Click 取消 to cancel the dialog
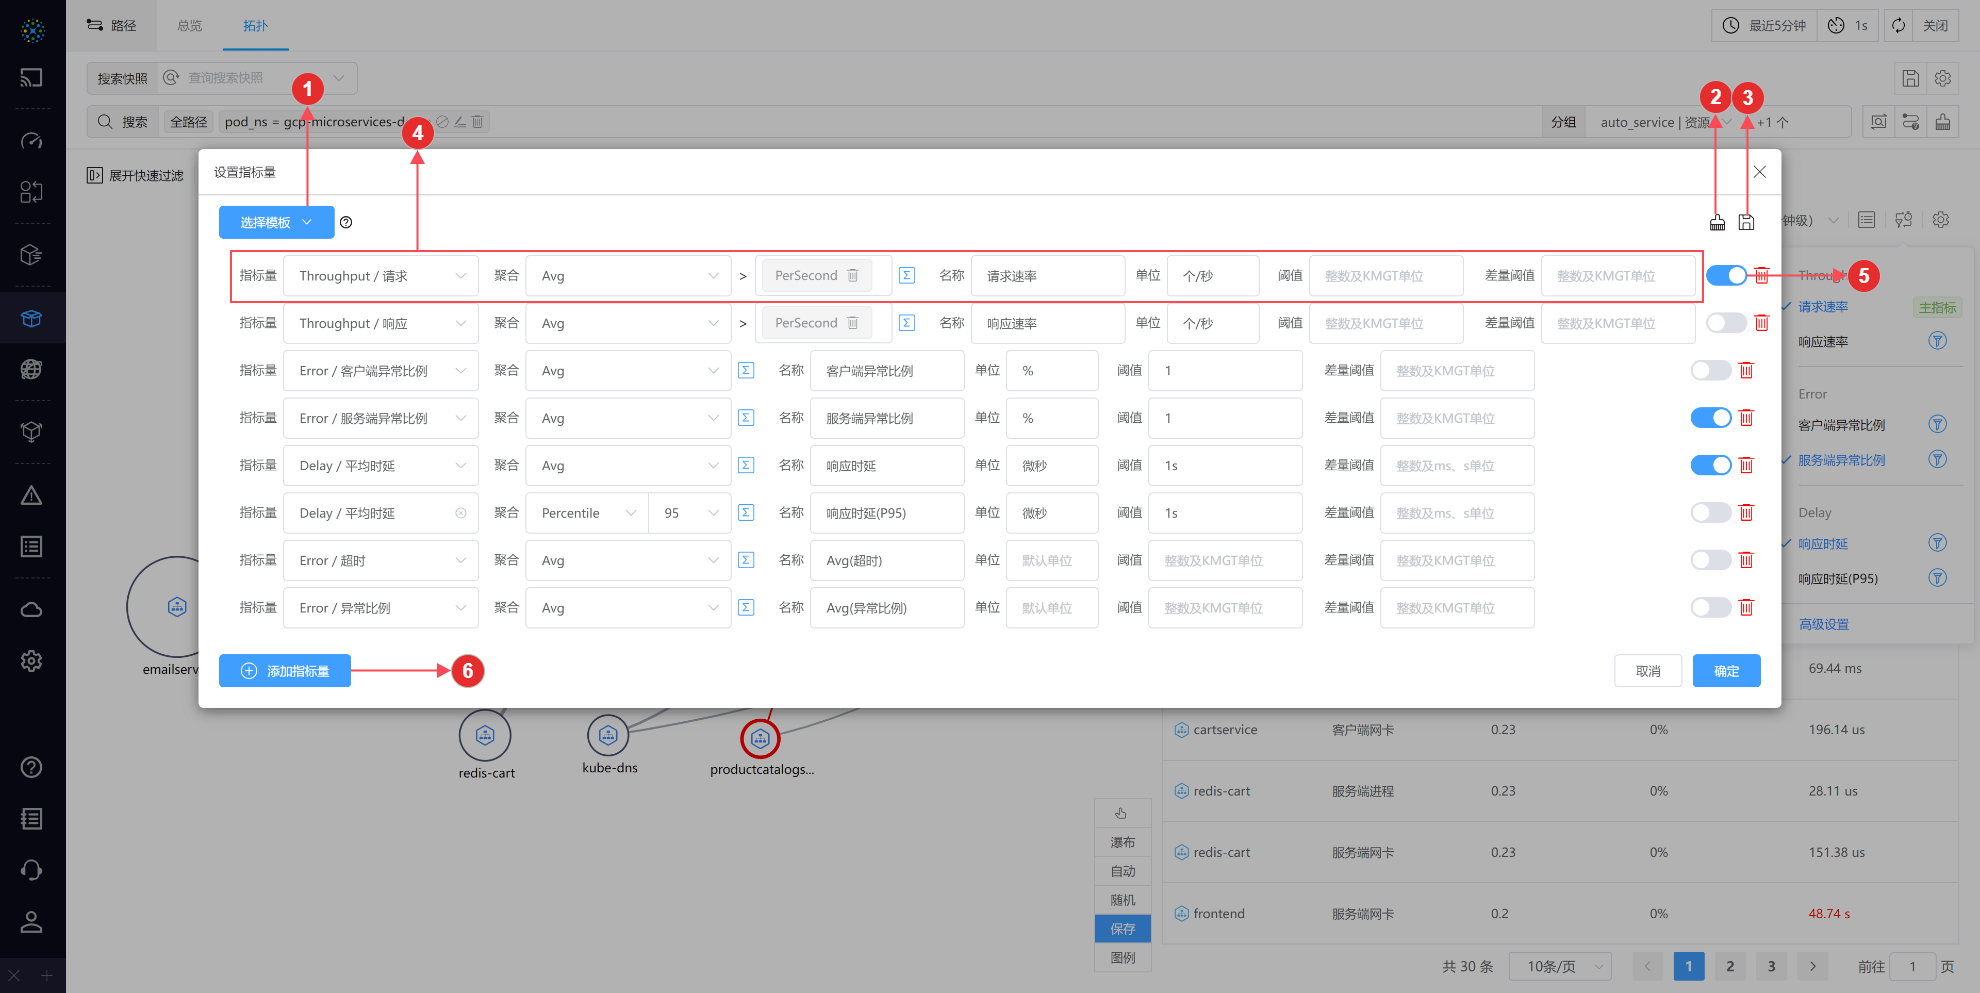 tap(1647, 671)
